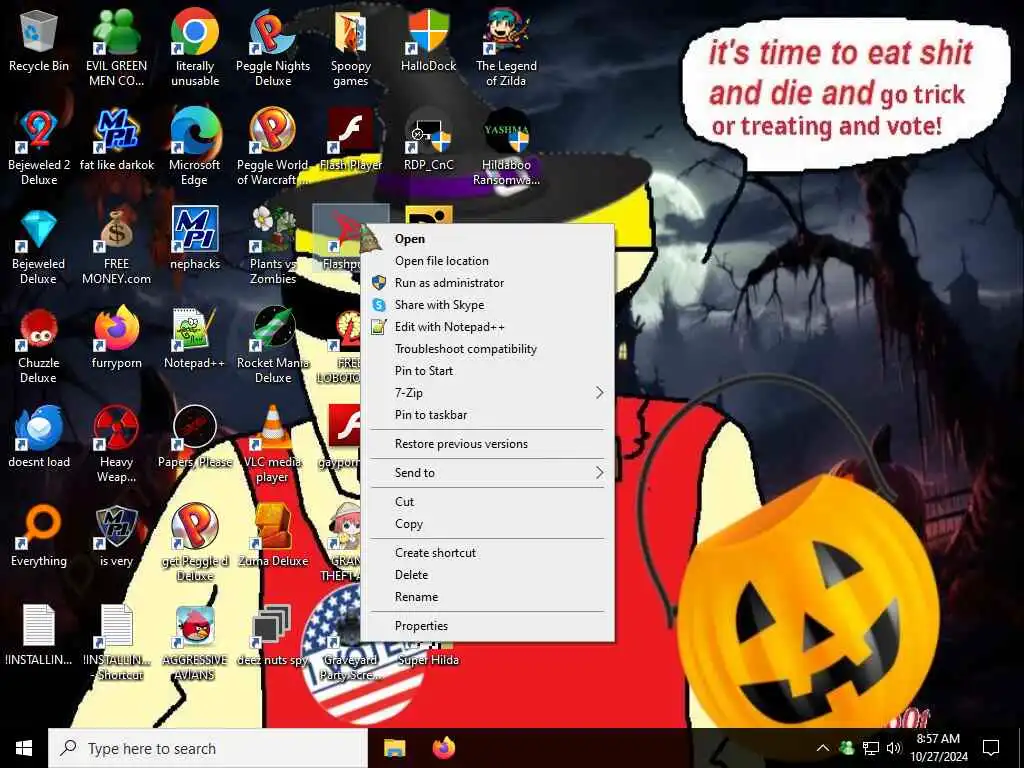
Task: Open Firefox from the taskbar
Action: click(444, 748)
